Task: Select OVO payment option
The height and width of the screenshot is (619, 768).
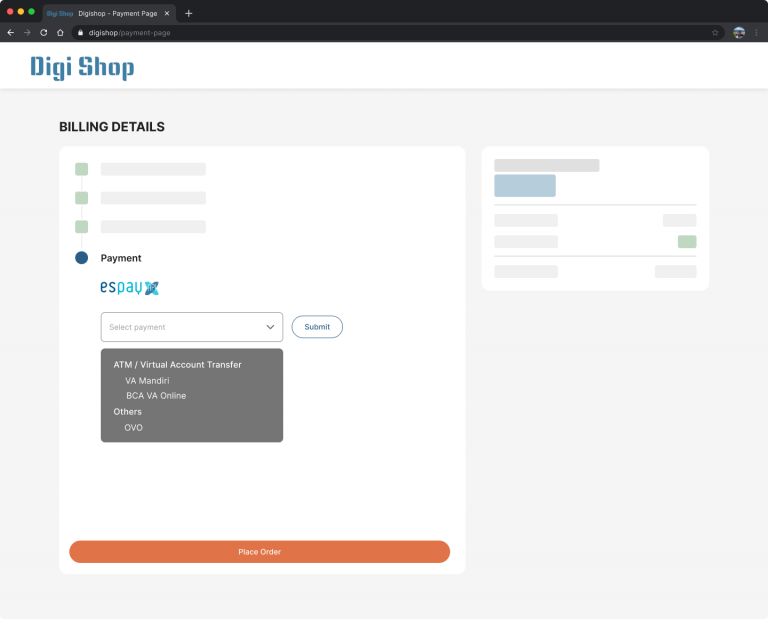Action: click(x=133, y=428)
